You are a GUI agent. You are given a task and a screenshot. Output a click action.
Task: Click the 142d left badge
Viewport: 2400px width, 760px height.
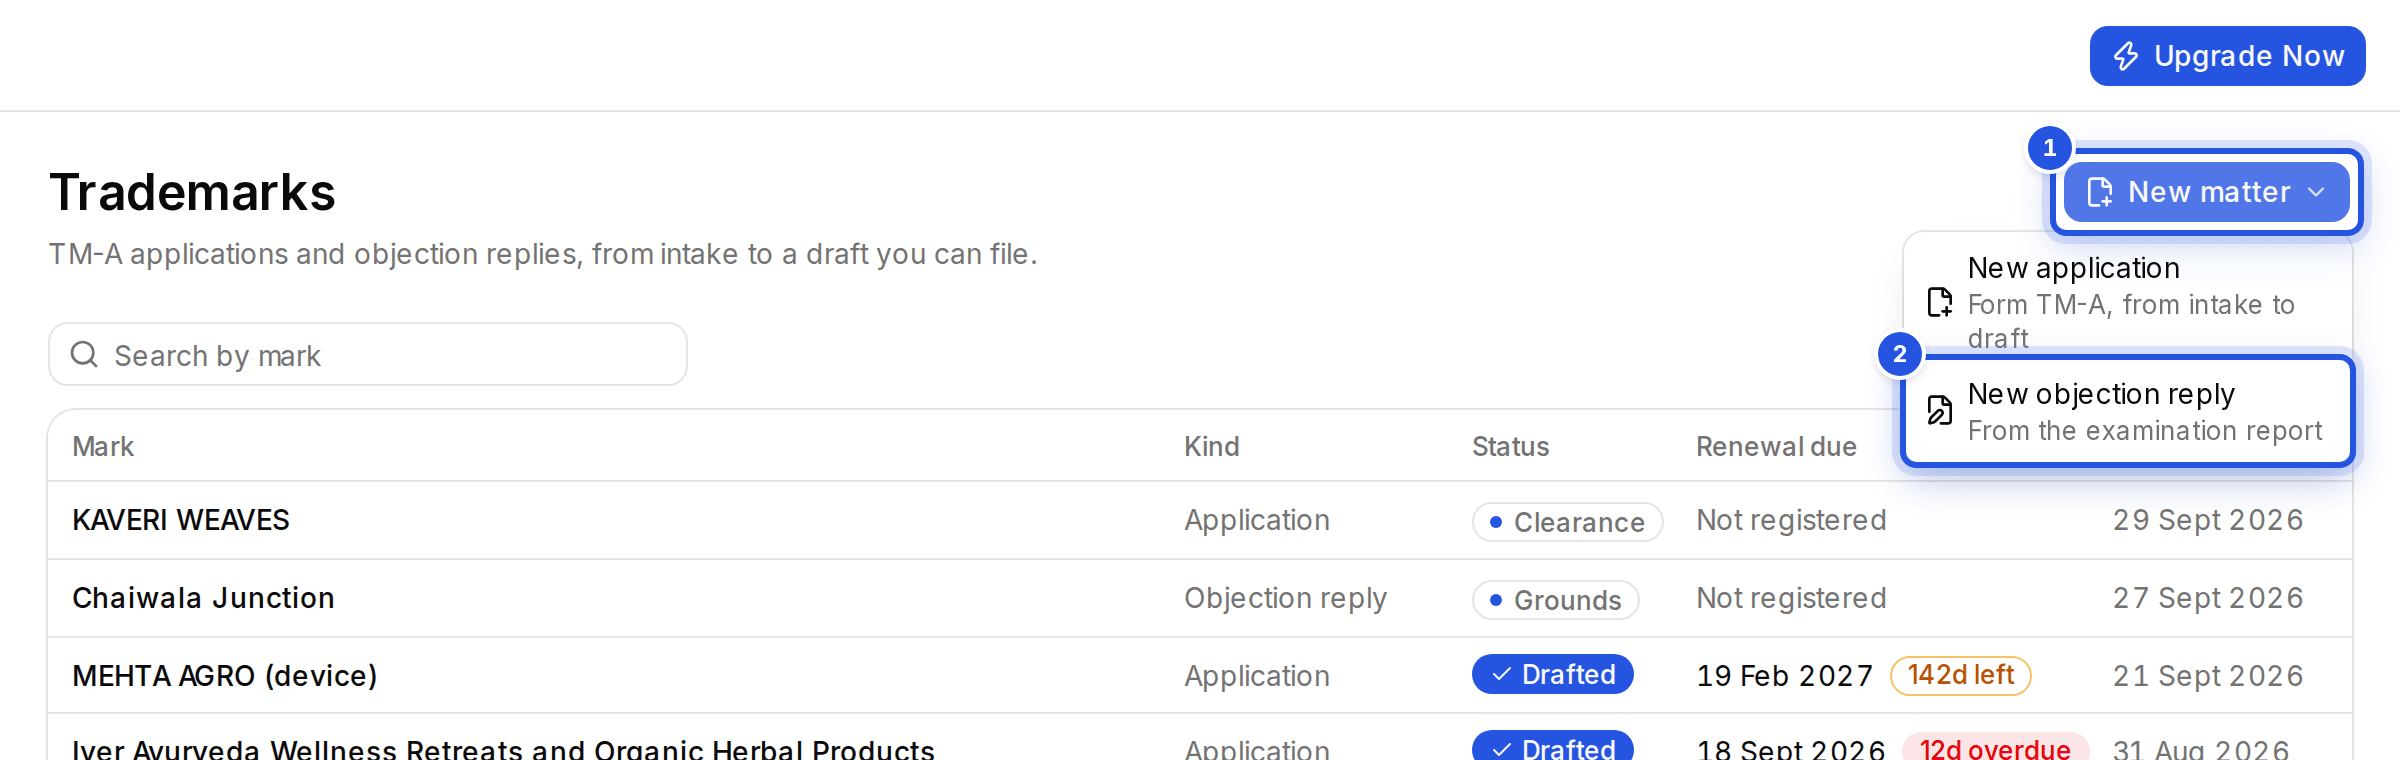coord(1961,675)
